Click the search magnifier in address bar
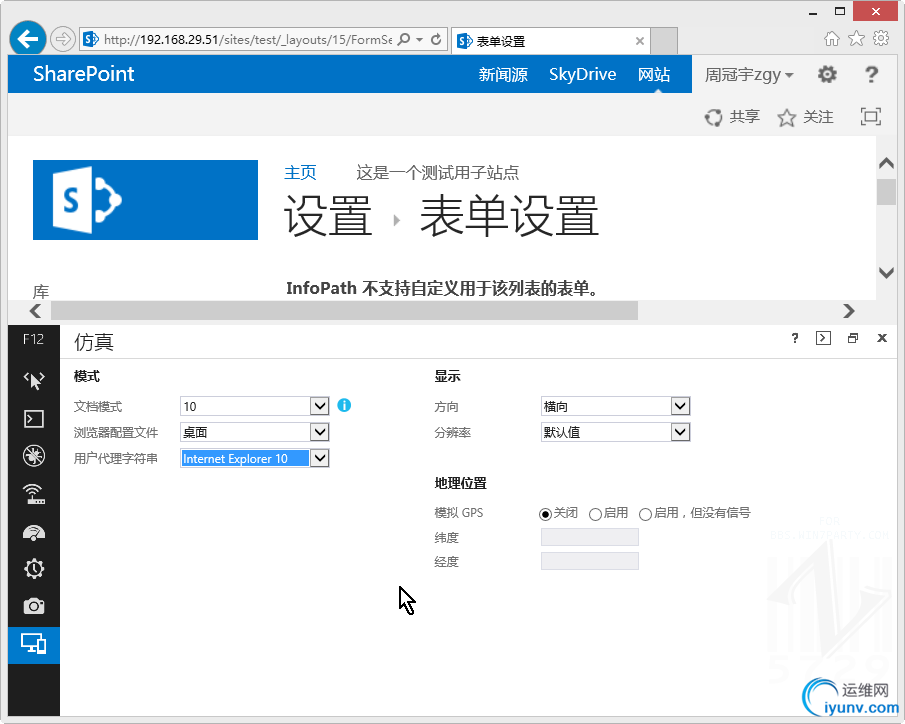905x724 pixels. pos(405,39)
